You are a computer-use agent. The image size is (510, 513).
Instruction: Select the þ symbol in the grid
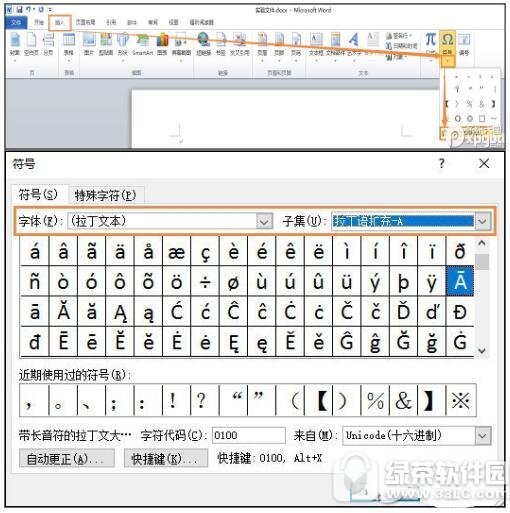coord(403,282)
